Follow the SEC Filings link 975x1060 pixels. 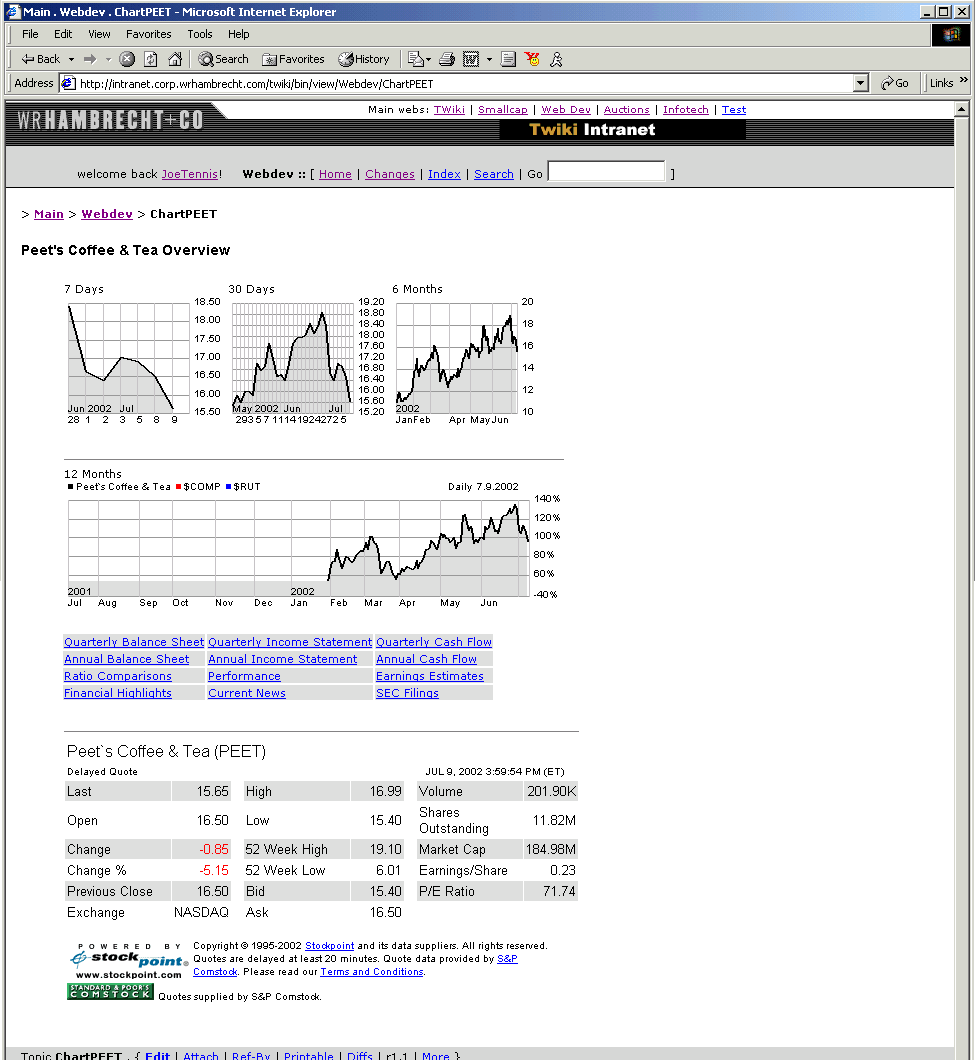pyautogui.click(x=407, y=693)
